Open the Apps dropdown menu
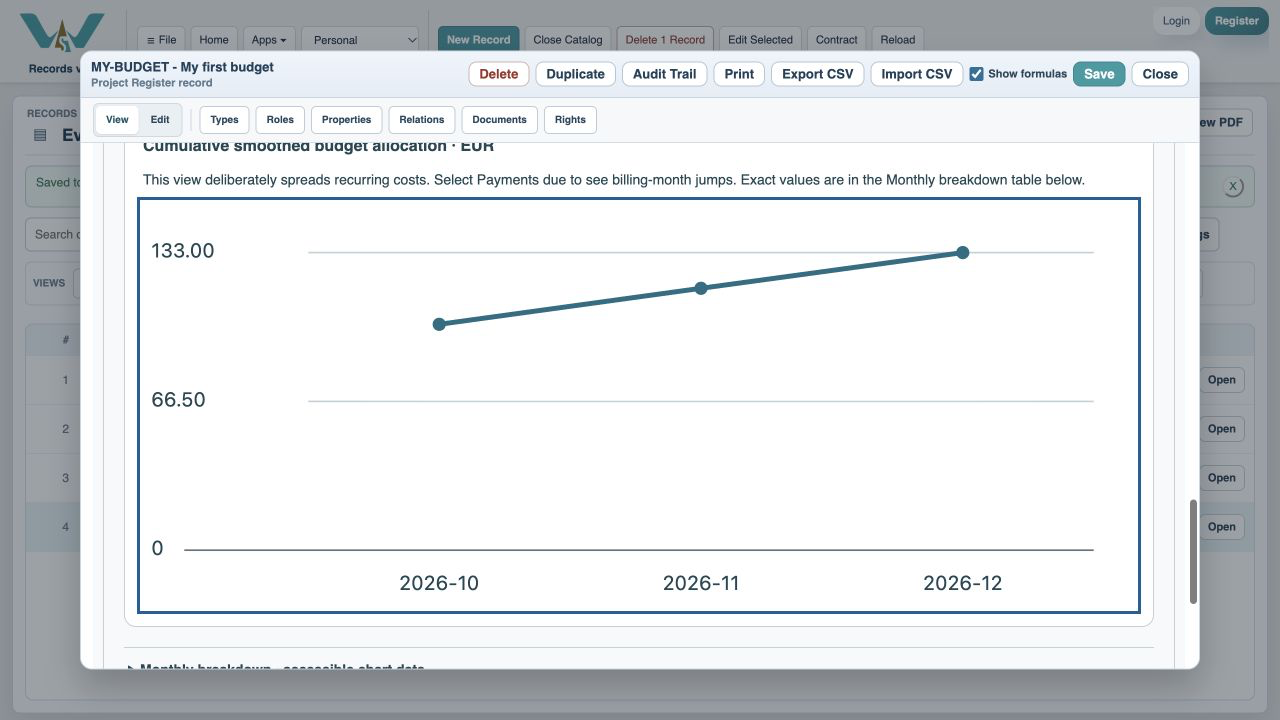The width and height of the screenshot is (1280, 720). pos(269,40)
